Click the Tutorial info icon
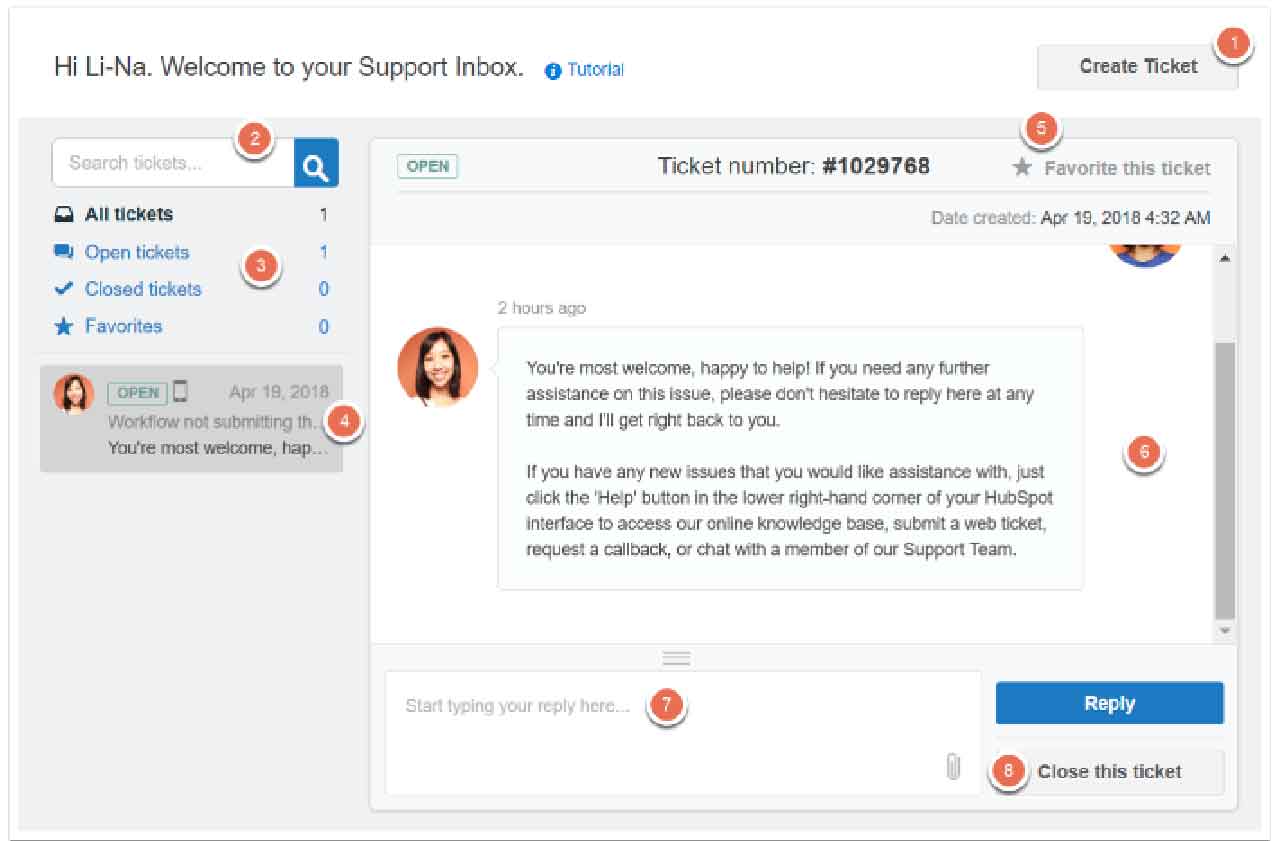Image resolution: width=1280 pixels, height=841 pixels. [552, 70]
